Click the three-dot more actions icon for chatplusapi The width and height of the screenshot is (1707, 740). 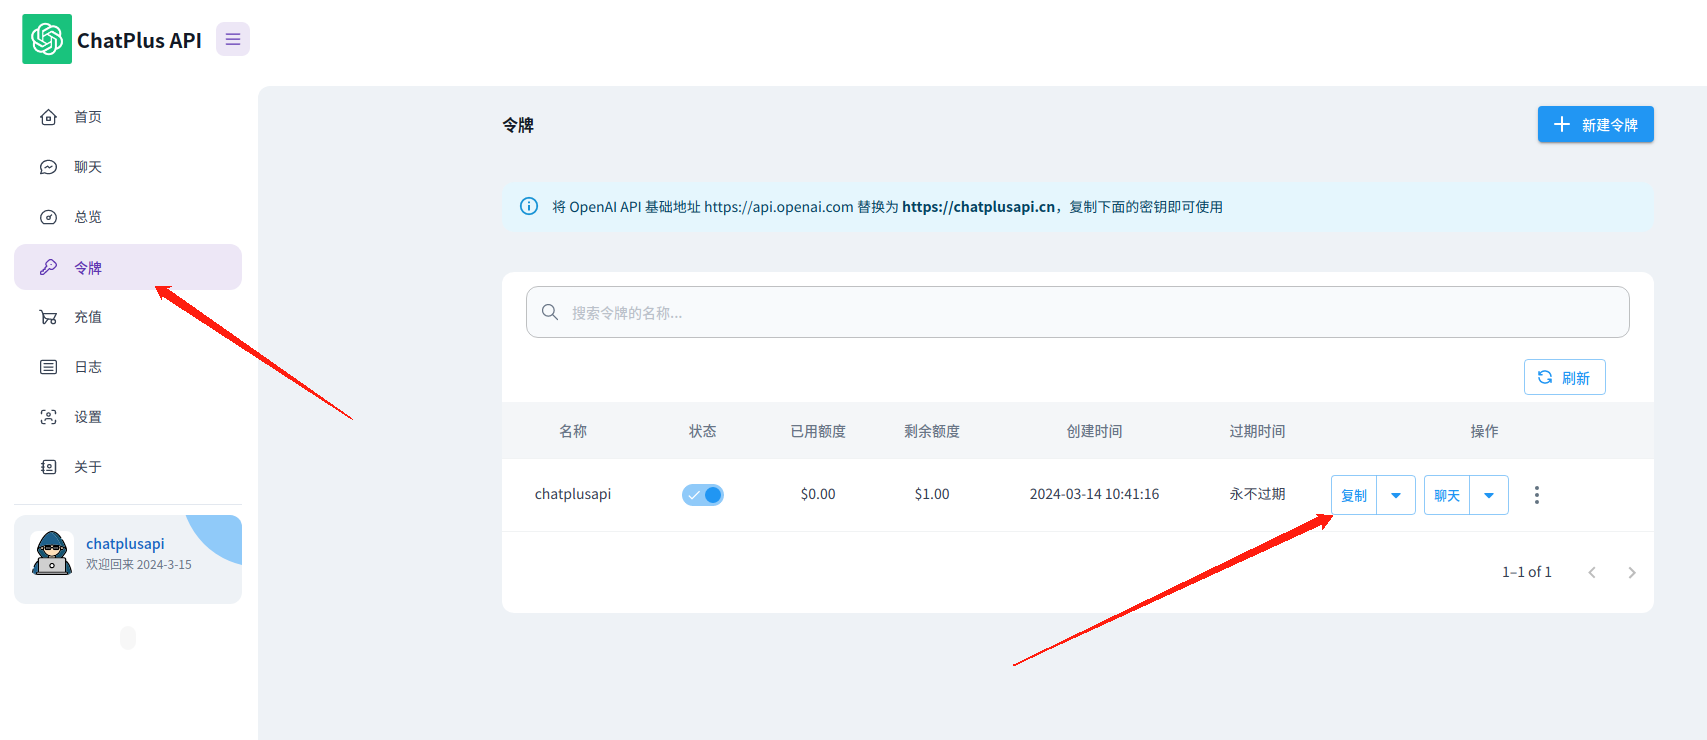click(x=1537, y=495)
